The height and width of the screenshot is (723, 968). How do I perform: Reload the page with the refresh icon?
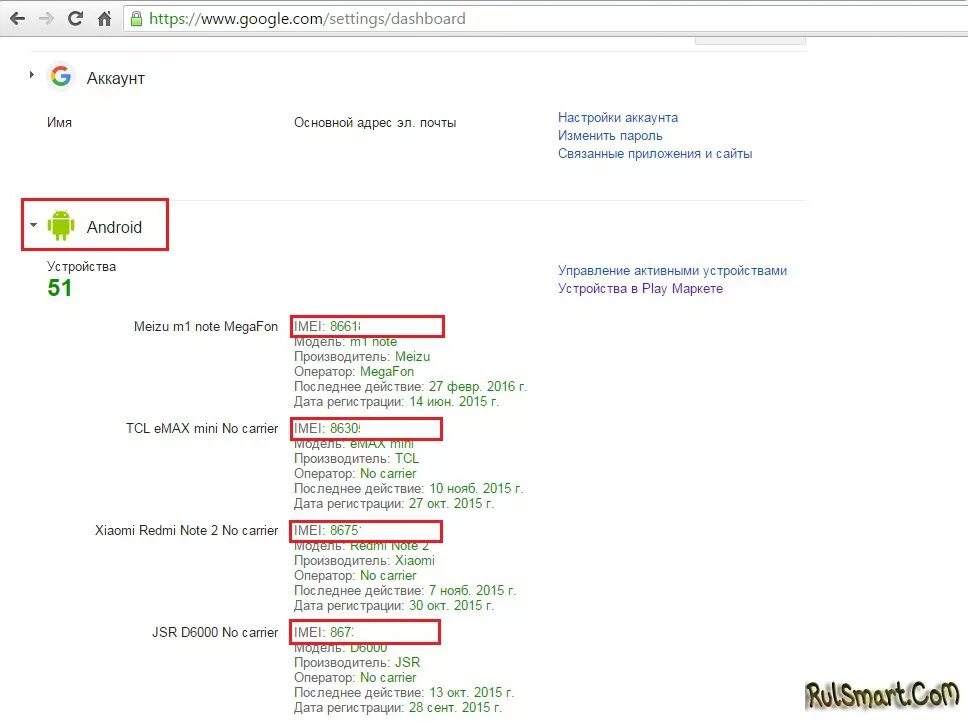point(75,19)
